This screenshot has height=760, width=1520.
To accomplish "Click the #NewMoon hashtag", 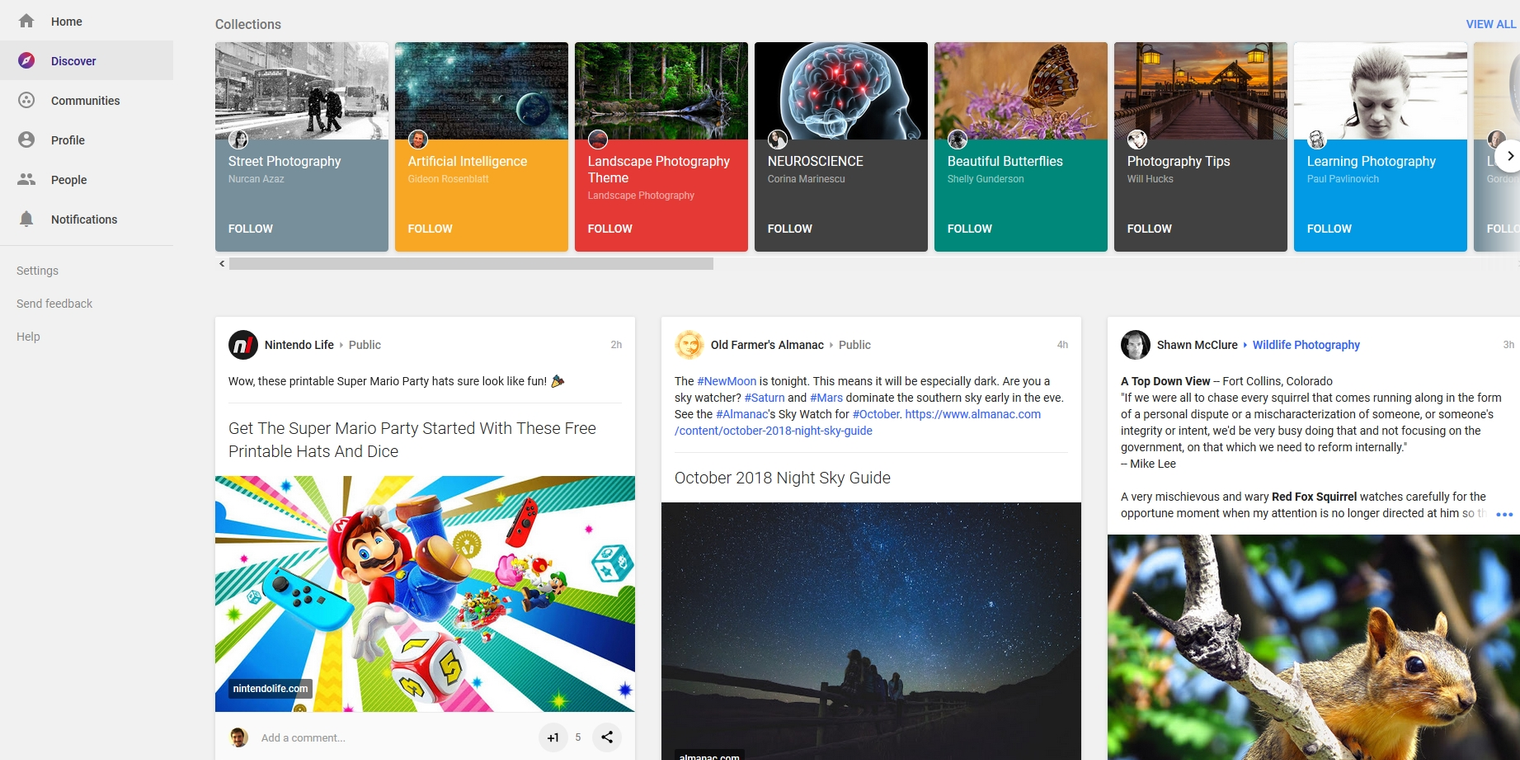I will click(x=726, y=381).
